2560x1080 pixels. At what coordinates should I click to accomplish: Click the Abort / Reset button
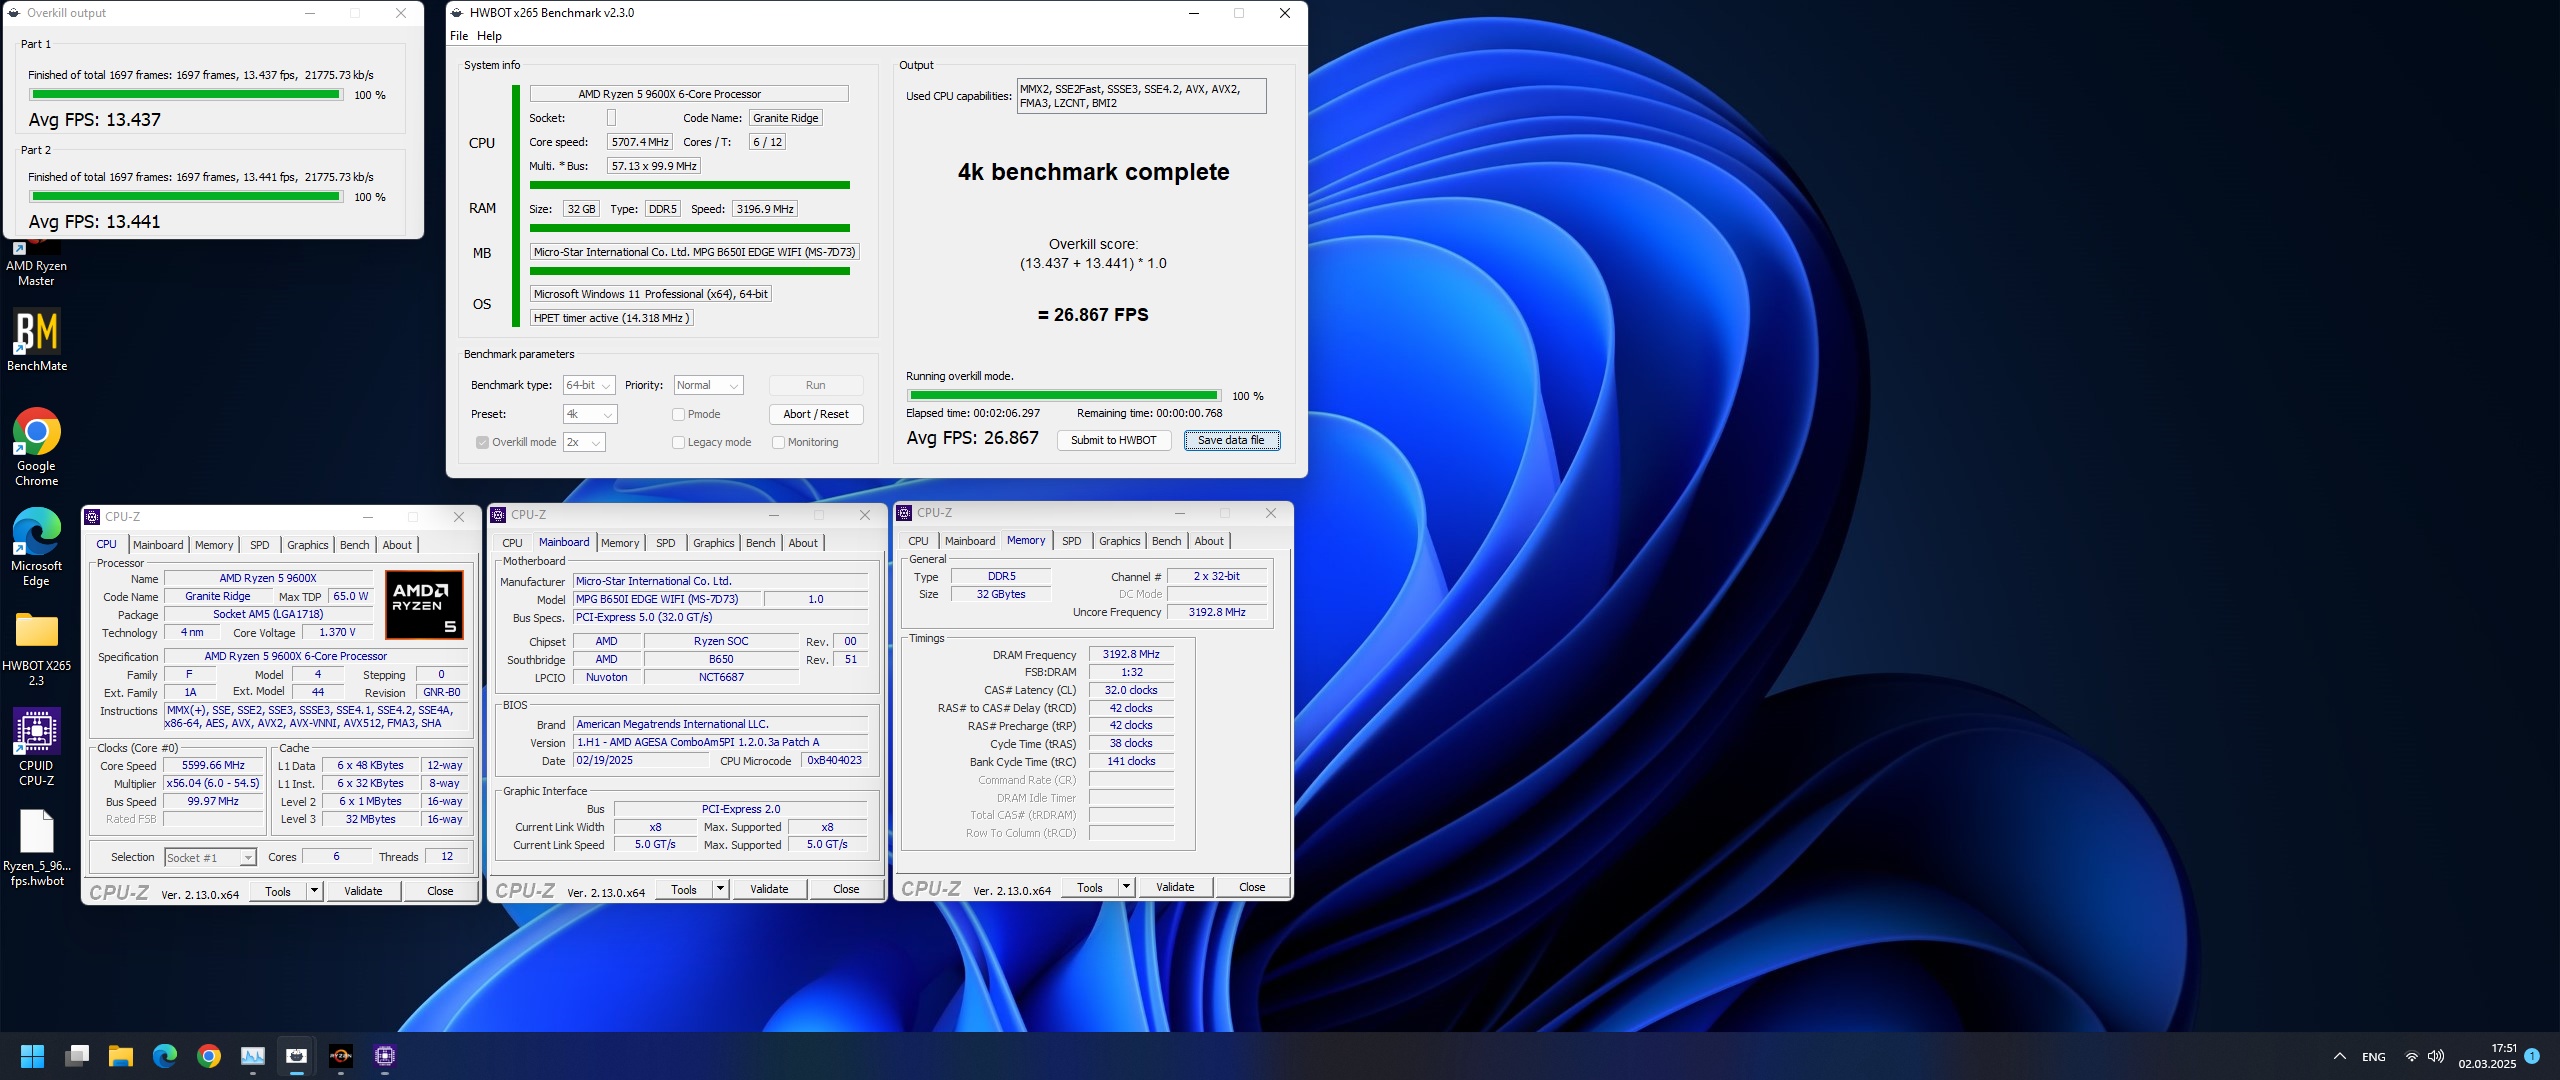tap(816, 414)
